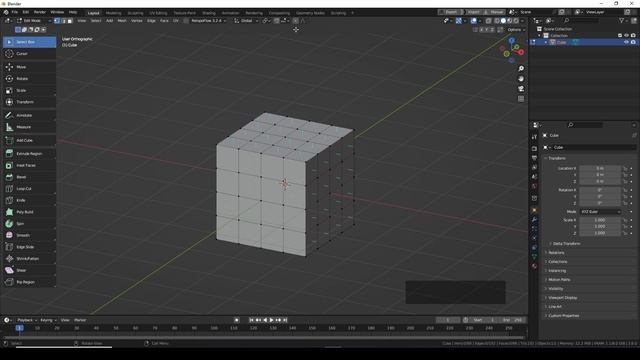Select the Rip Region tool
The width and height of the screenshot is (640, 360).
coord(29,282)
